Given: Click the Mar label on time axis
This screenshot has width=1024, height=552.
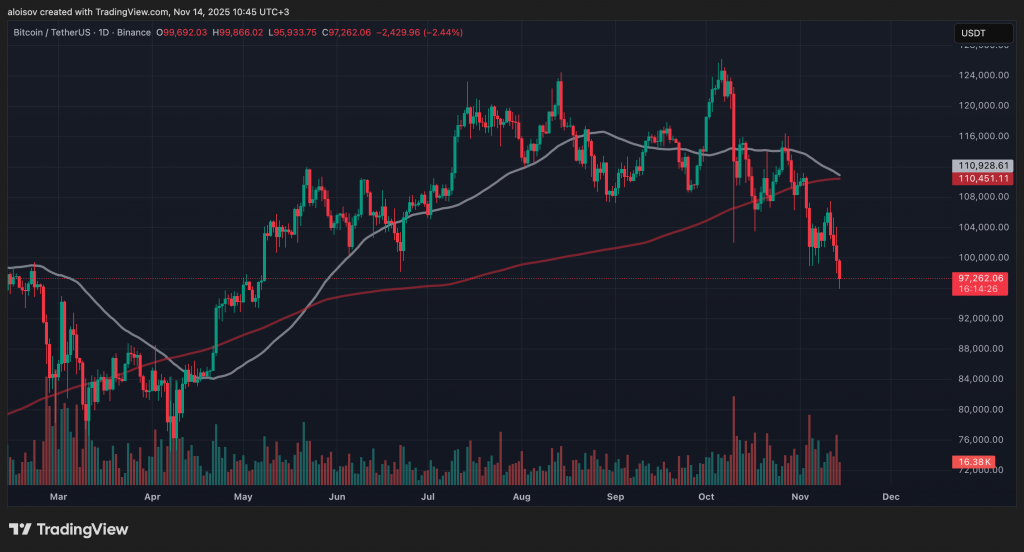Looking at the screenshot, I should pyautogui.click(x=58, y=496).
